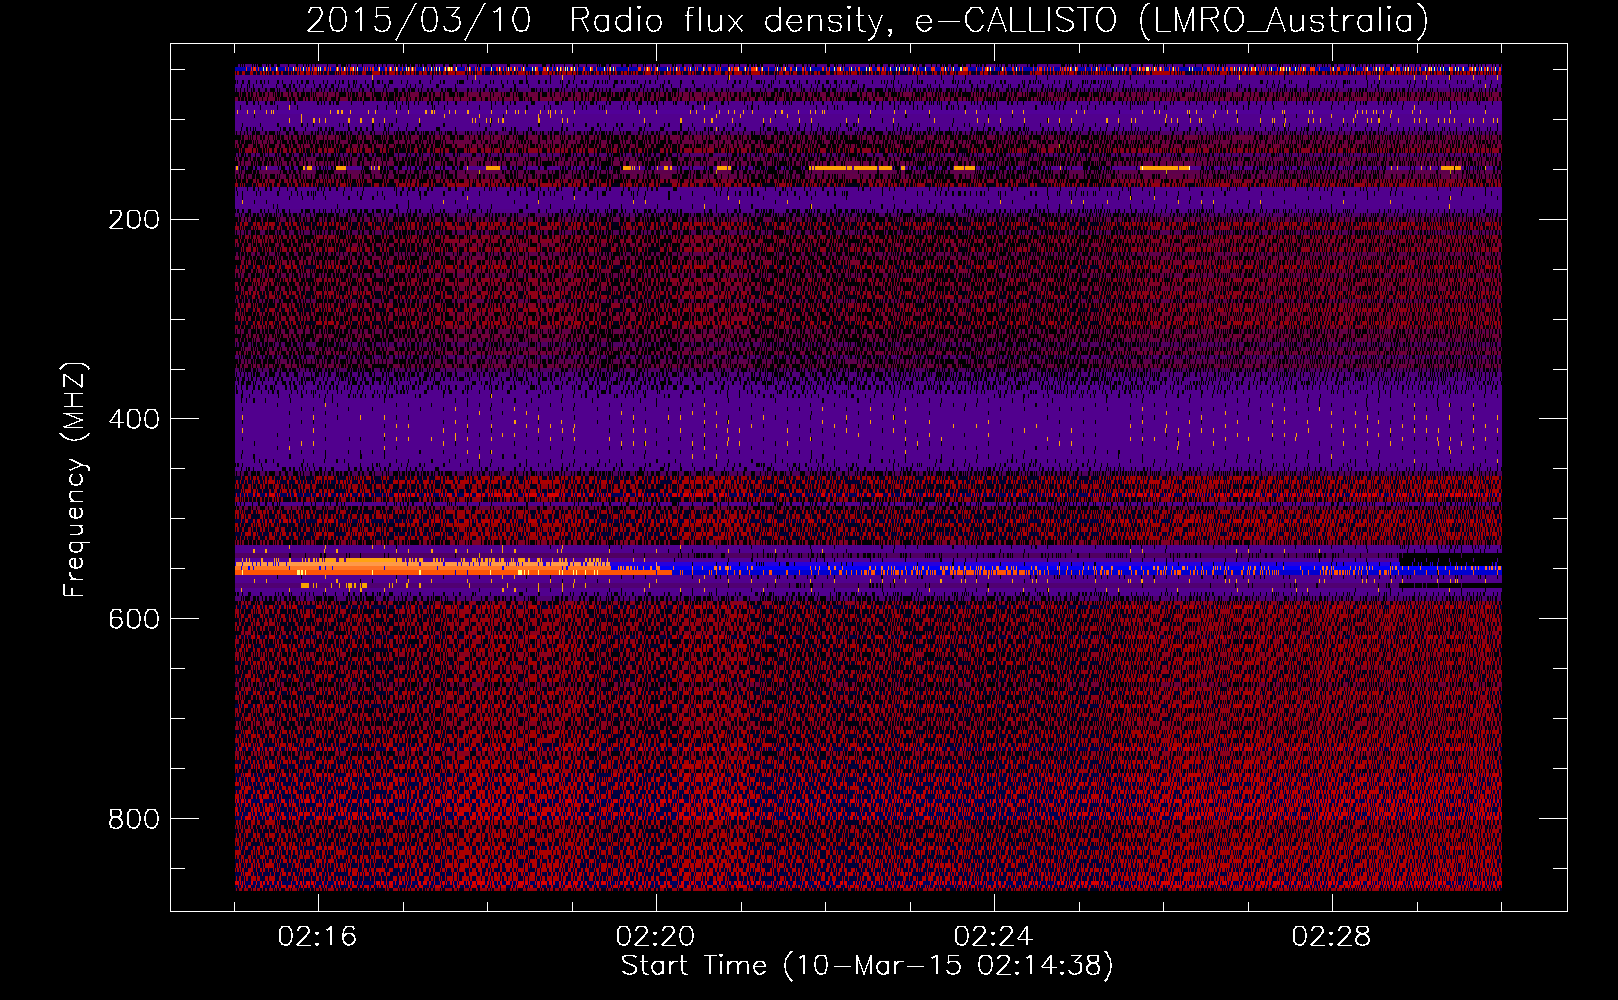Viewport: 1618px width, 1000px height.
Task: Click the station name '(LMRO_Australia)' in the title
Action: tap(1284, 21)
